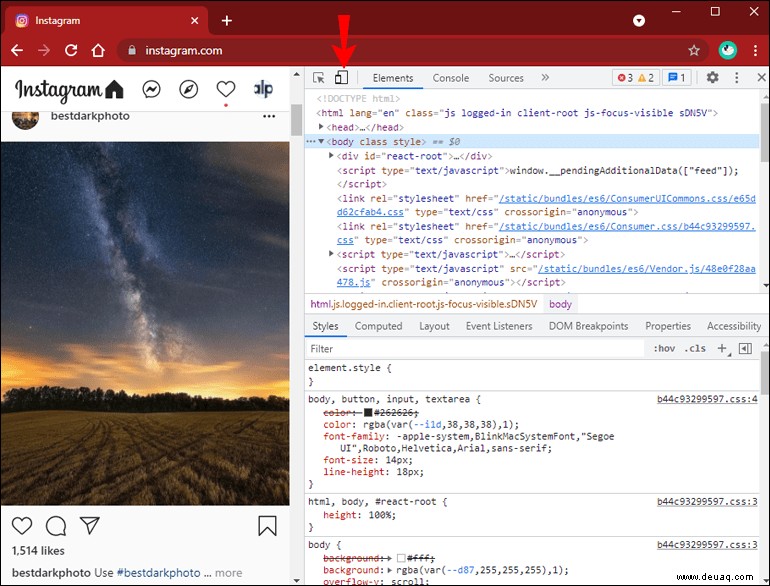
Task: Reload the page with refresh icon
Action: 71,50
